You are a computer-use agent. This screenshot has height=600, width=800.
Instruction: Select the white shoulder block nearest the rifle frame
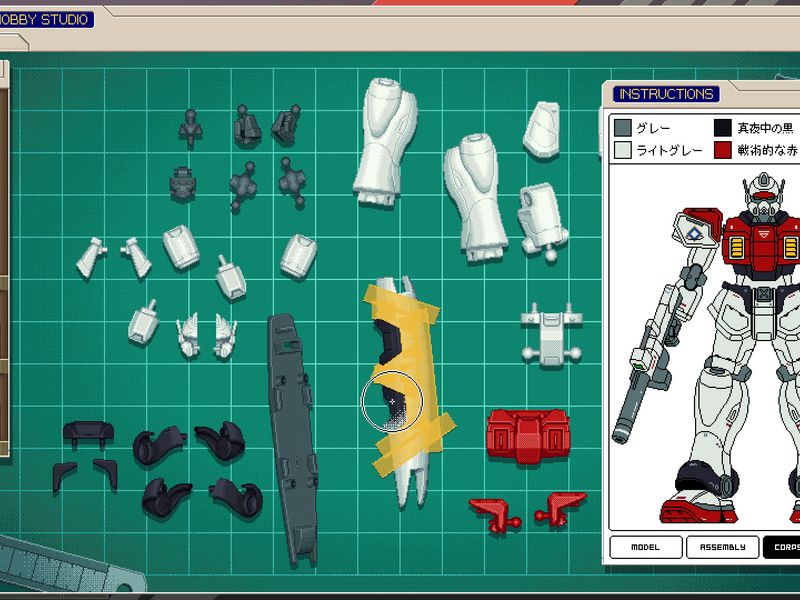(x=298, y=256)
